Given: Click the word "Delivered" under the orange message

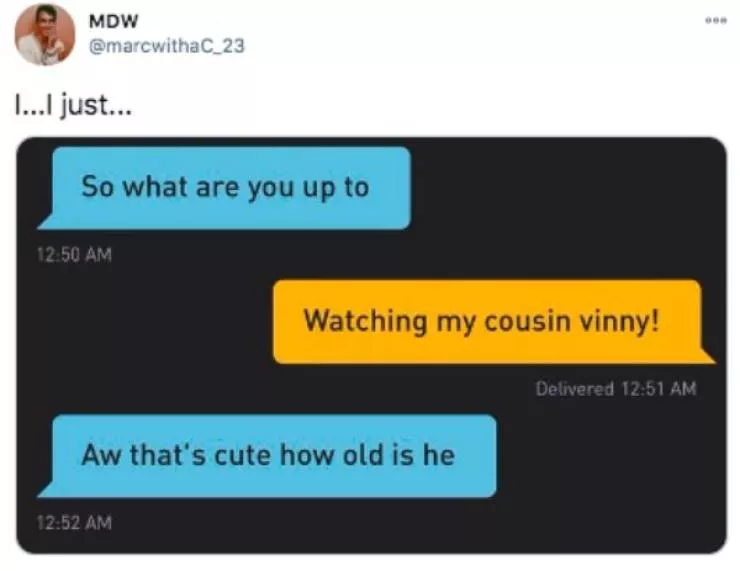Looking at the screenshot, I should 575,389.
